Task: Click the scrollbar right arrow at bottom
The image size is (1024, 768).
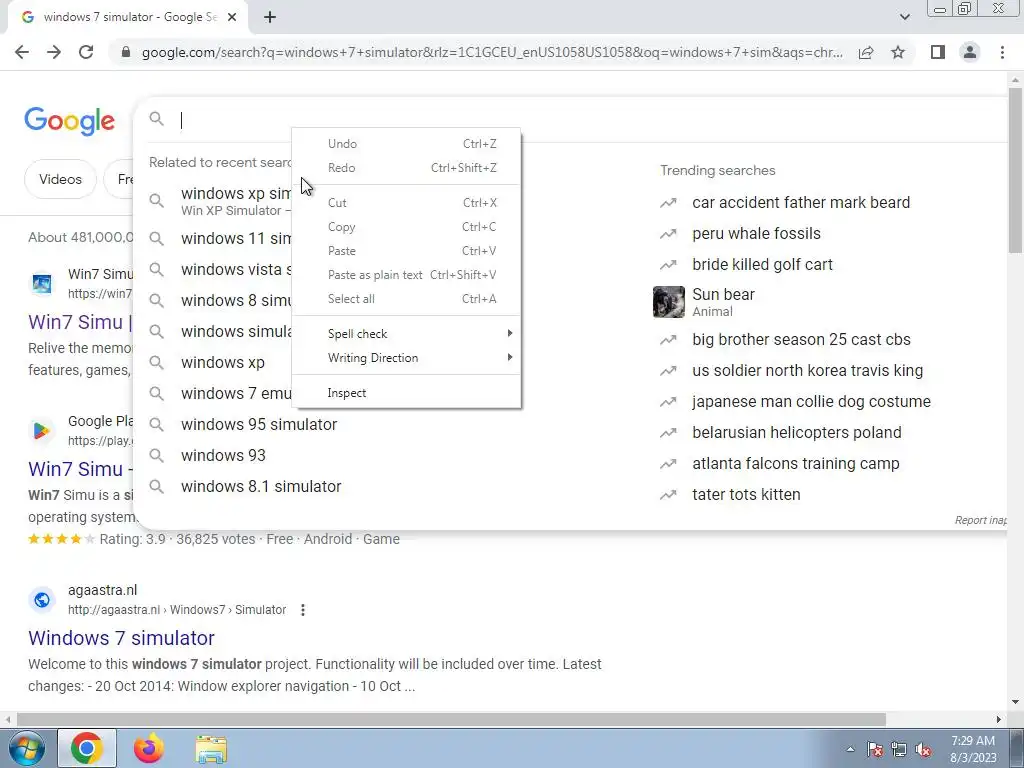Action: pos(999,719)
